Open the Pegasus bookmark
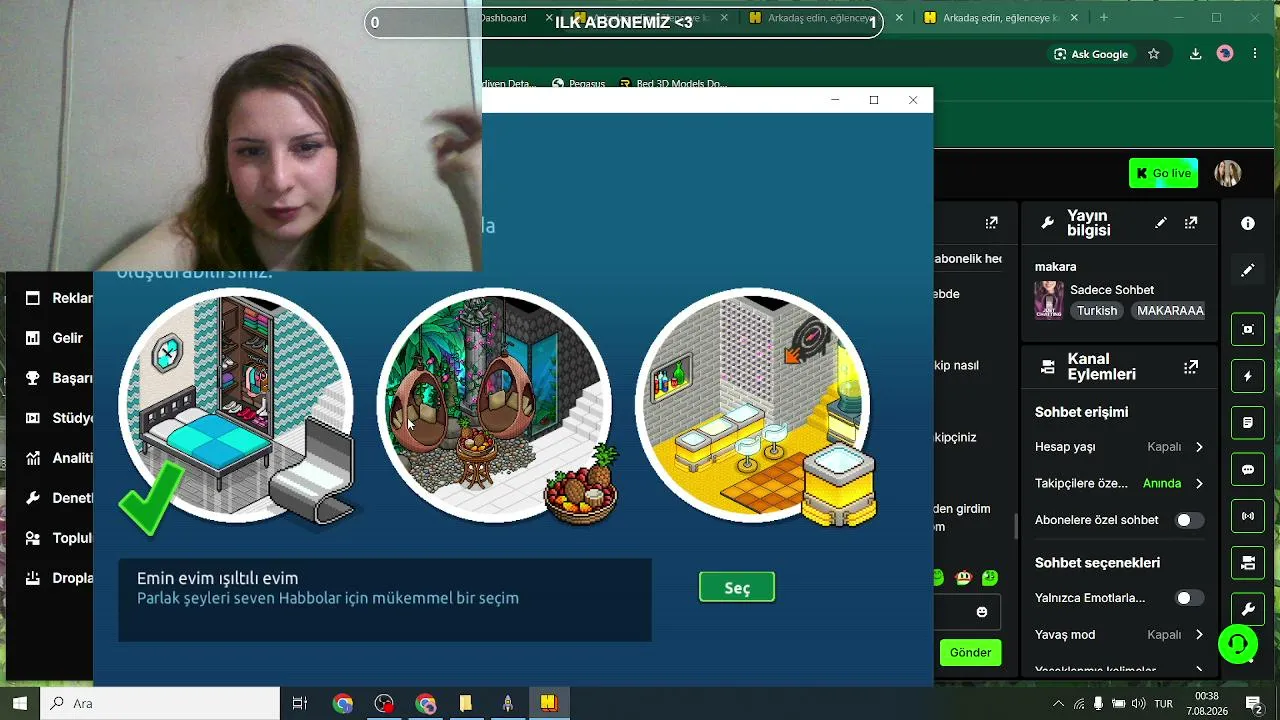This screenshot has width=1280, height=720. [x=579, y=84]
